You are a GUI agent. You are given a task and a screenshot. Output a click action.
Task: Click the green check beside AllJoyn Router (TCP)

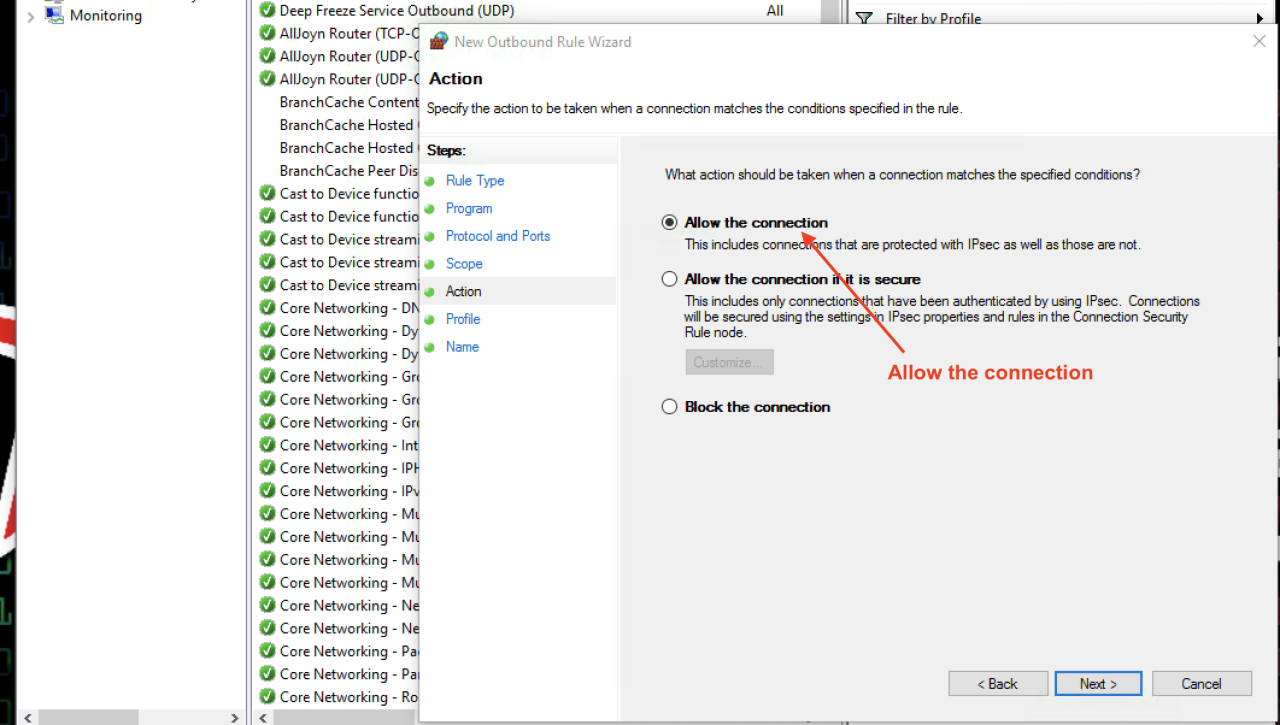pyautogui.click(x=267, y=33)
